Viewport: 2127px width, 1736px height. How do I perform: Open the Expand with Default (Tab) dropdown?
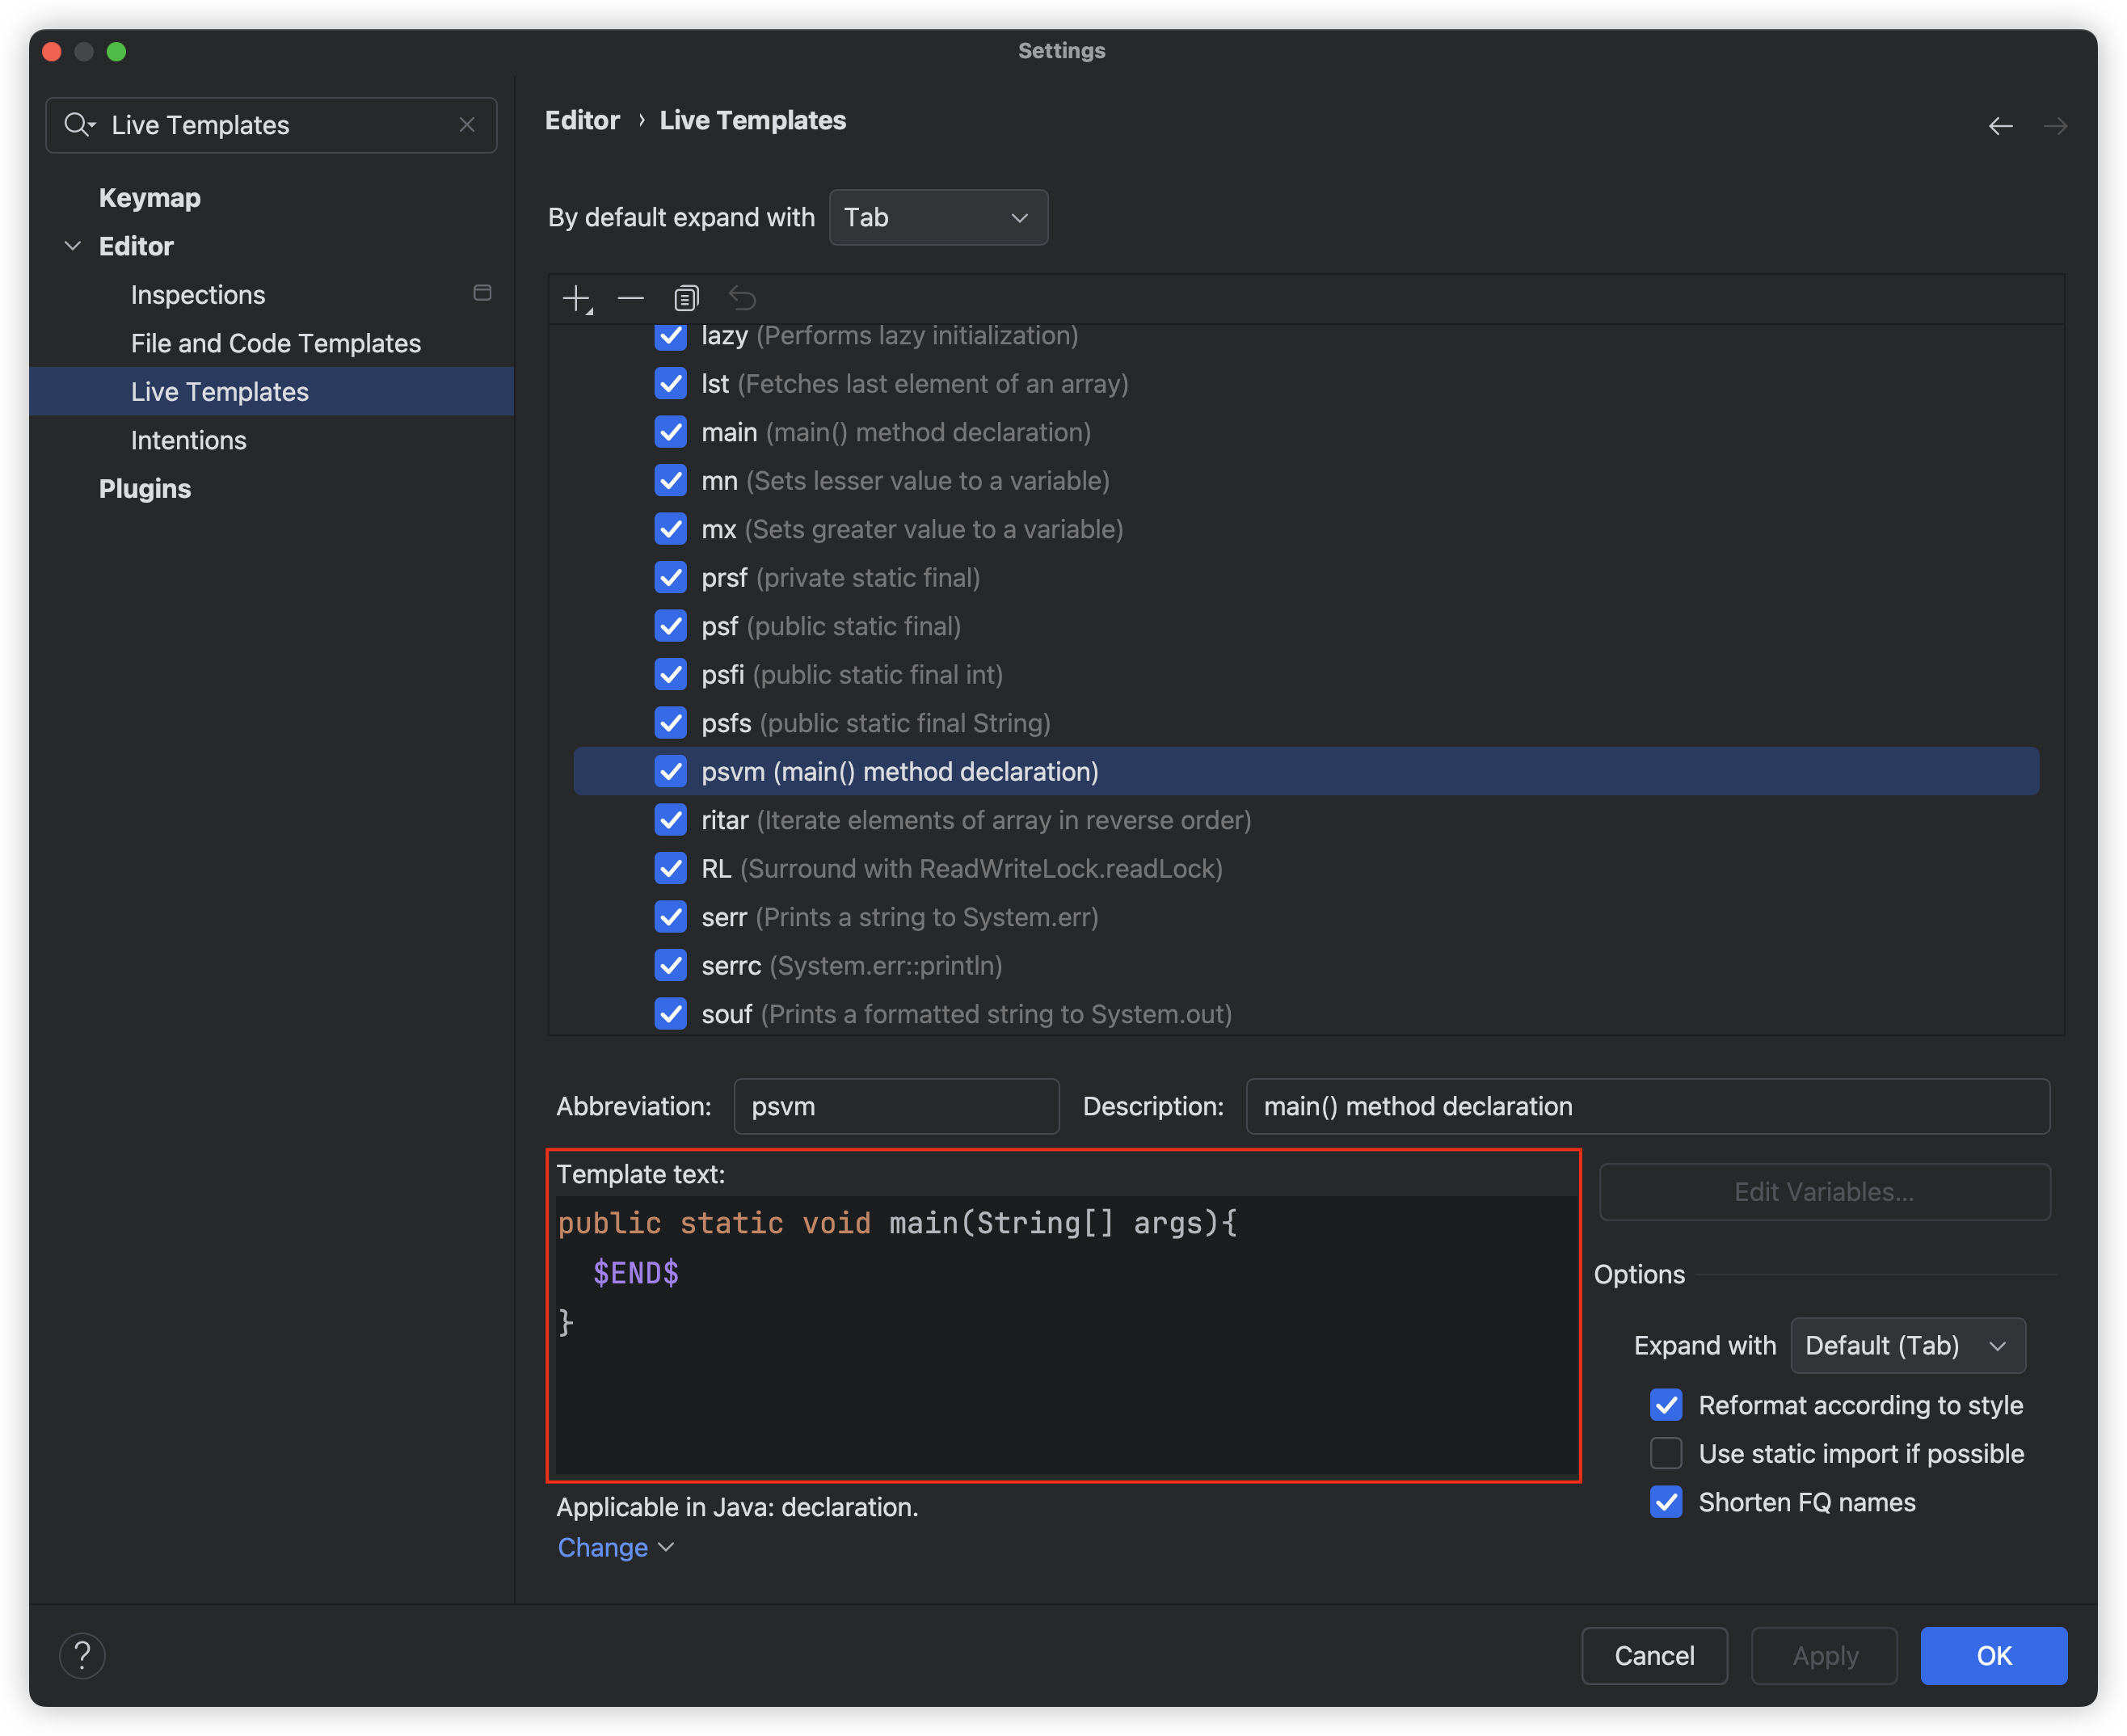click(x=1907, y=1345)
